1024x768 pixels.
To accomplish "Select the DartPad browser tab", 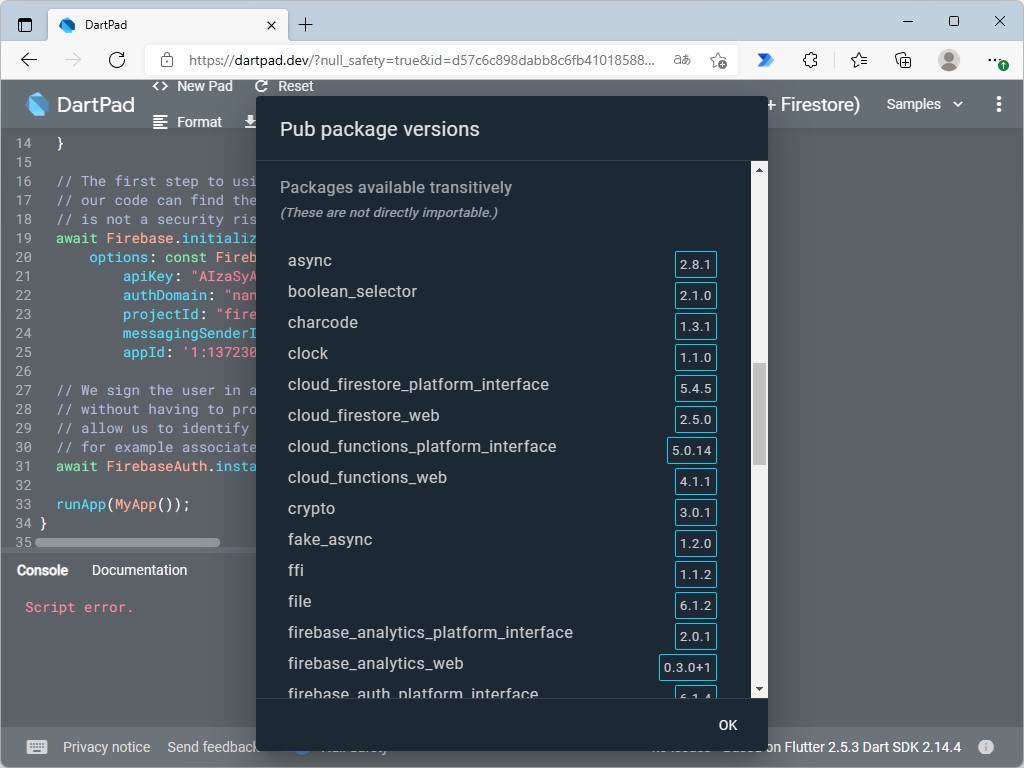I will click(168, 25).
